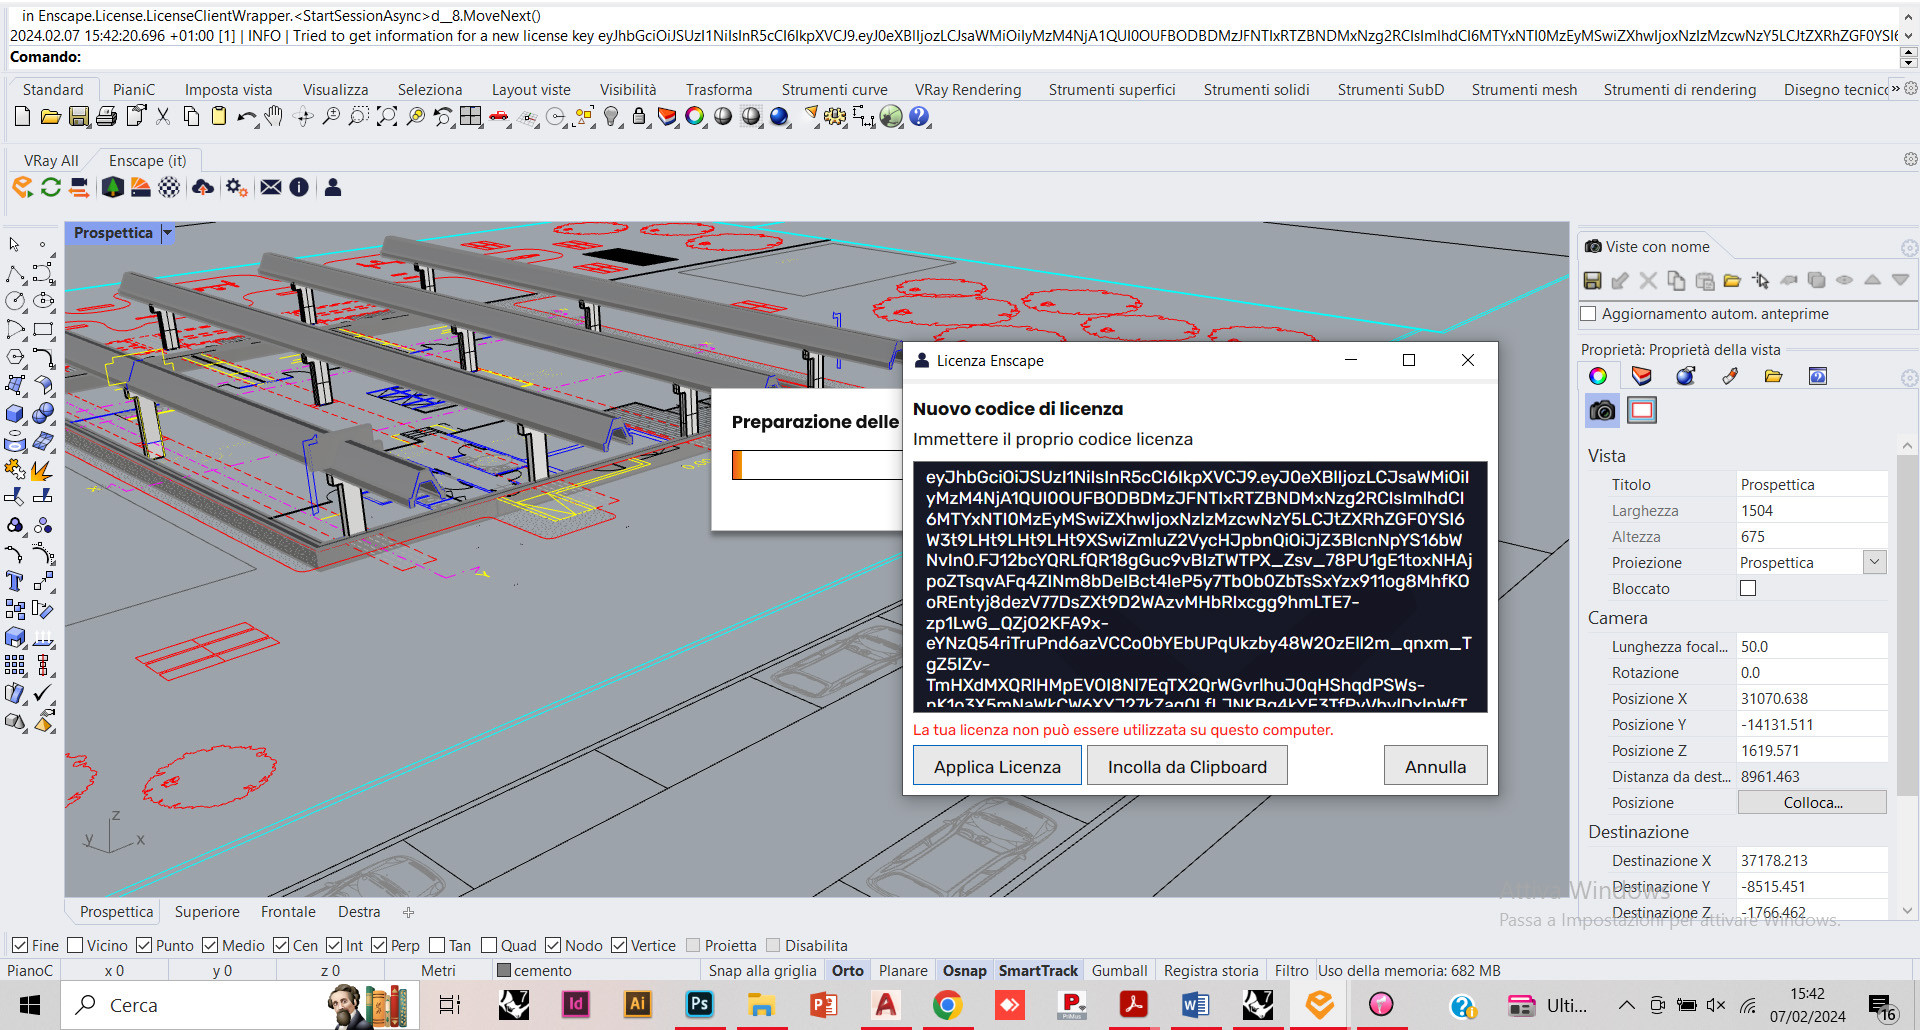The height and width of the screenshot is (1030, 1920).
Task: Switch to the VRay All toolbar tab
Action: pyautogui.click(x=51, y=160)
